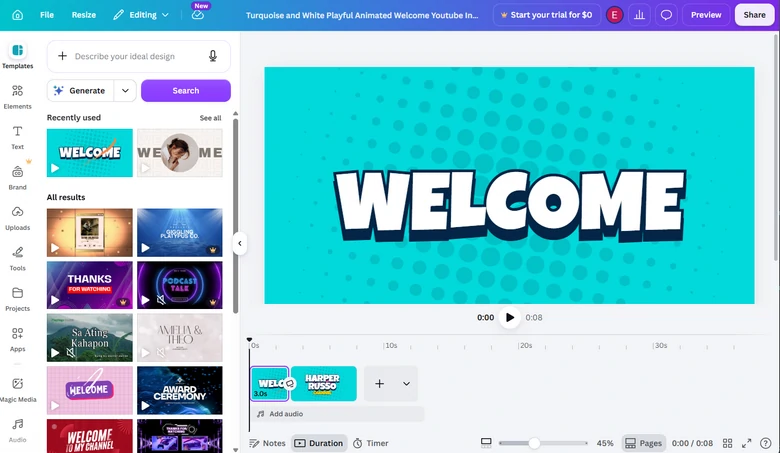This screenshot has width=780, height=453.
Task: Open the E account avatar
Action: click(x=614, y=15)
